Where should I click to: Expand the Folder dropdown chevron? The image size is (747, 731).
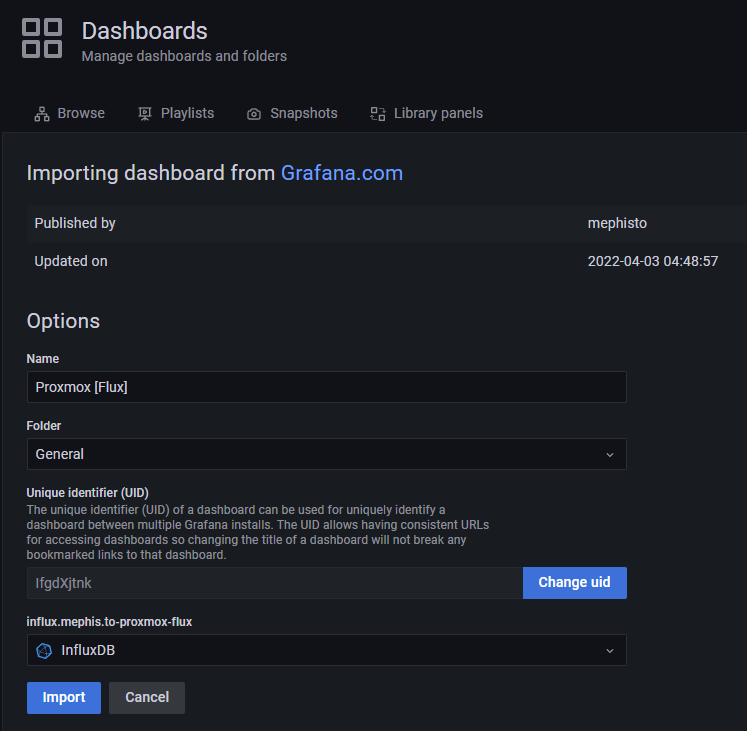(610, 454)
